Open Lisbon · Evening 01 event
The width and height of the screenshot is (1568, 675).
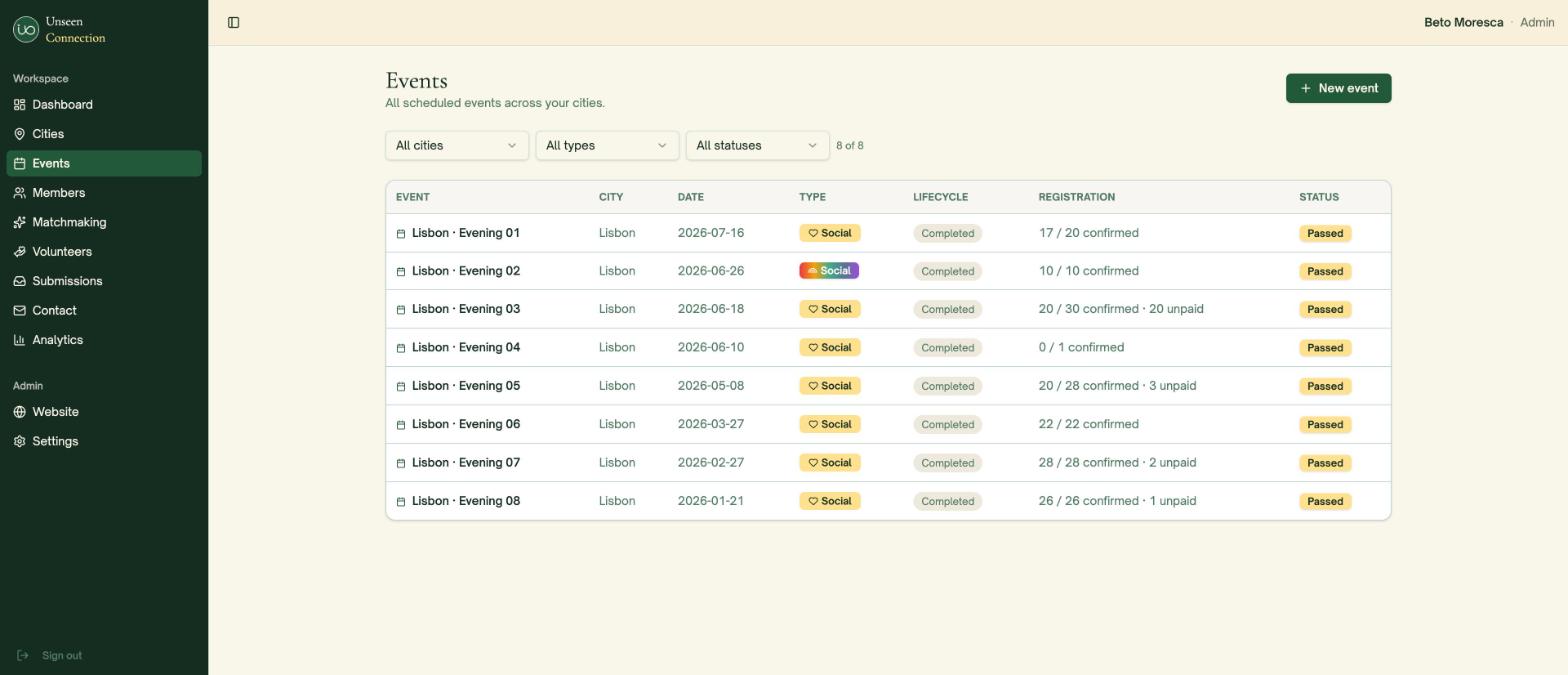click(x=466, y=233)
